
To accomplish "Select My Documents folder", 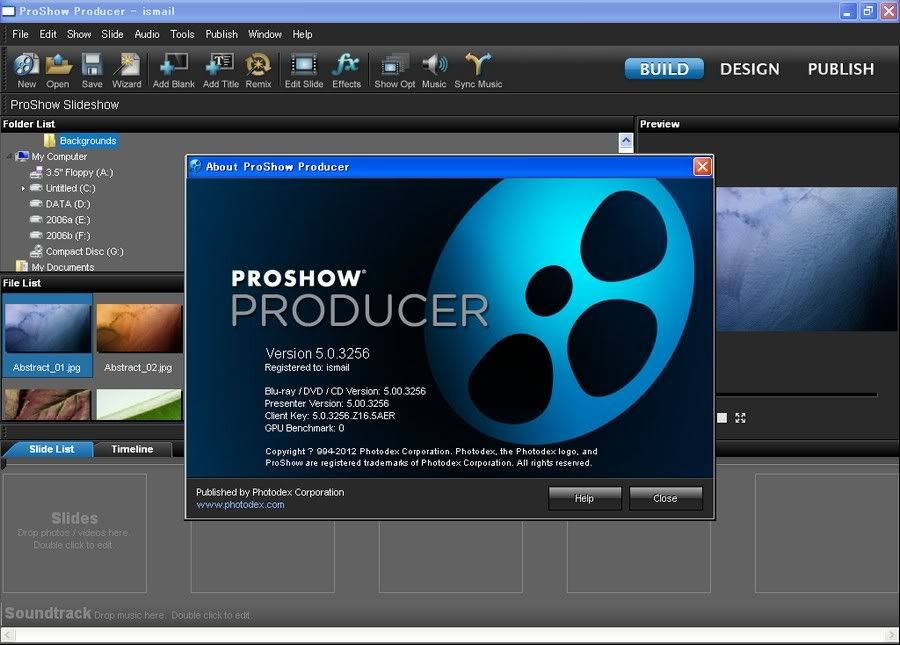I will (63, 267).
